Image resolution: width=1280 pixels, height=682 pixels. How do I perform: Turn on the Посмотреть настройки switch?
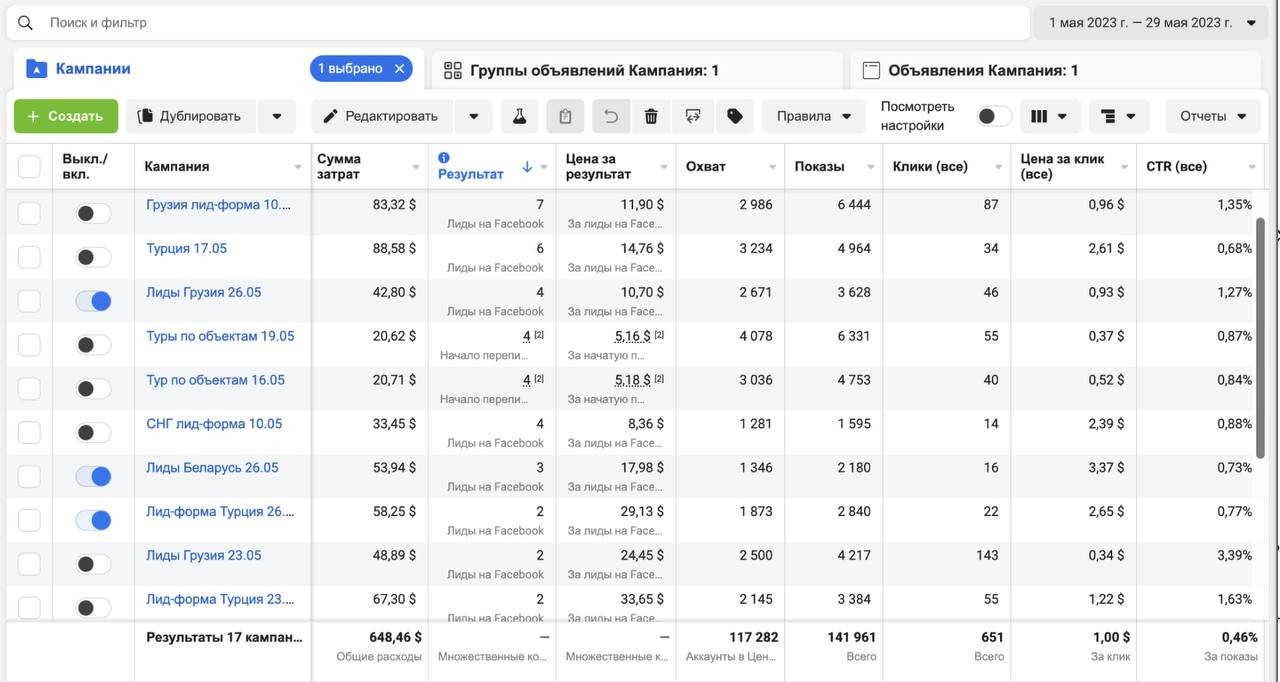(x=993, y=116)
